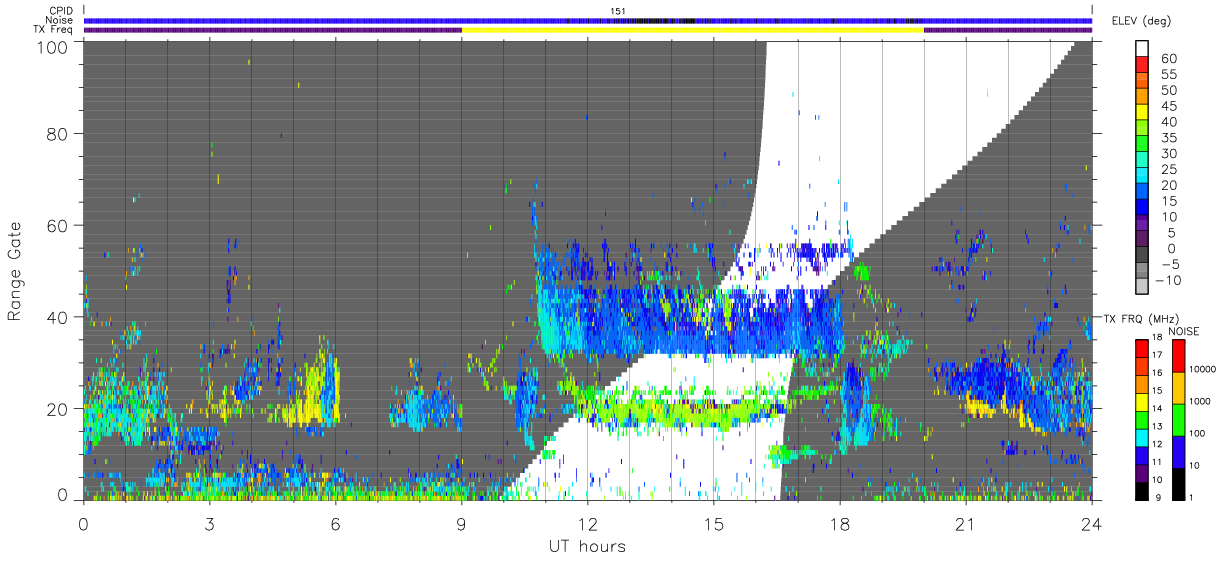Image resolution: width=1228 pixels, height=567 pixels.
Task: Click ELEV colorbar value 35
Action: (x=1167, y=138)
